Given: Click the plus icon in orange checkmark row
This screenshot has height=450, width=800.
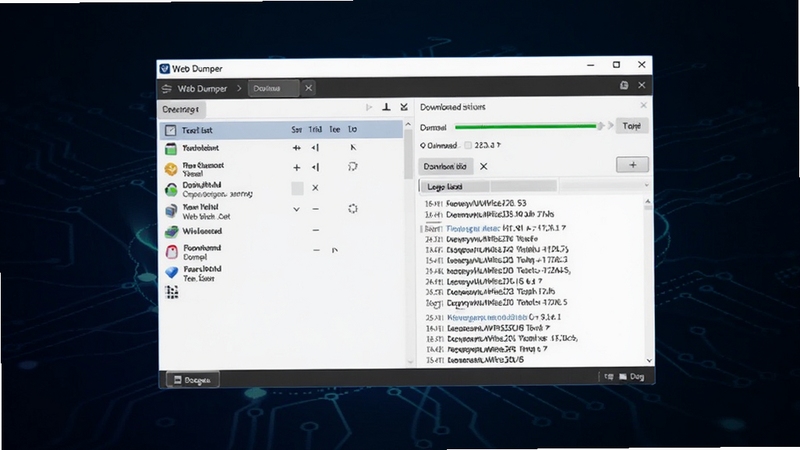Looking at the screenshot, I should [296, 167].
